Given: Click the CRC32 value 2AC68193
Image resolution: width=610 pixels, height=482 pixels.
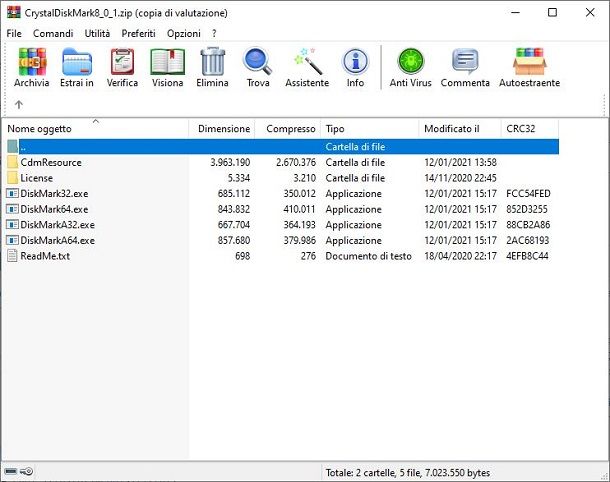Looking at the screenshot, I should (528, 240).
